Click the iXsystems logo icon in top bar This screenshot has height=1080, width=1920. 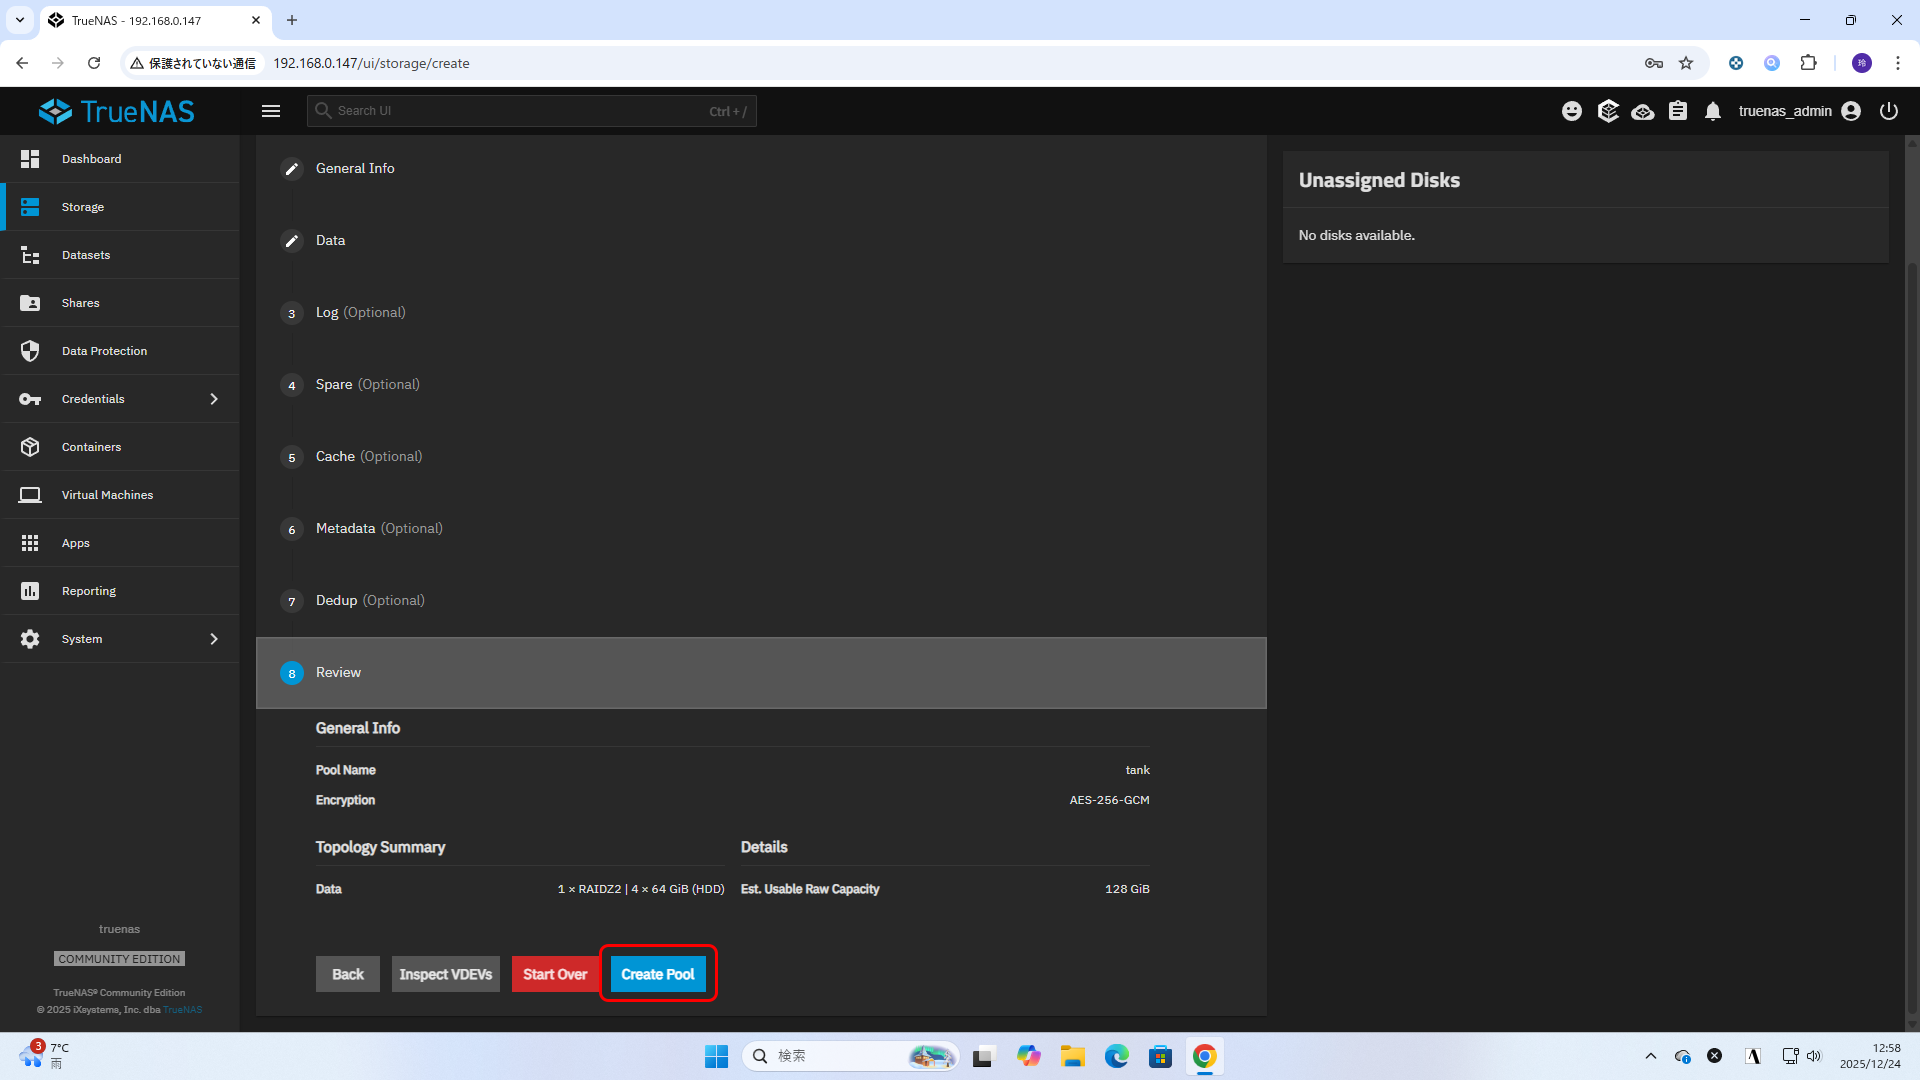(1607, 111)
